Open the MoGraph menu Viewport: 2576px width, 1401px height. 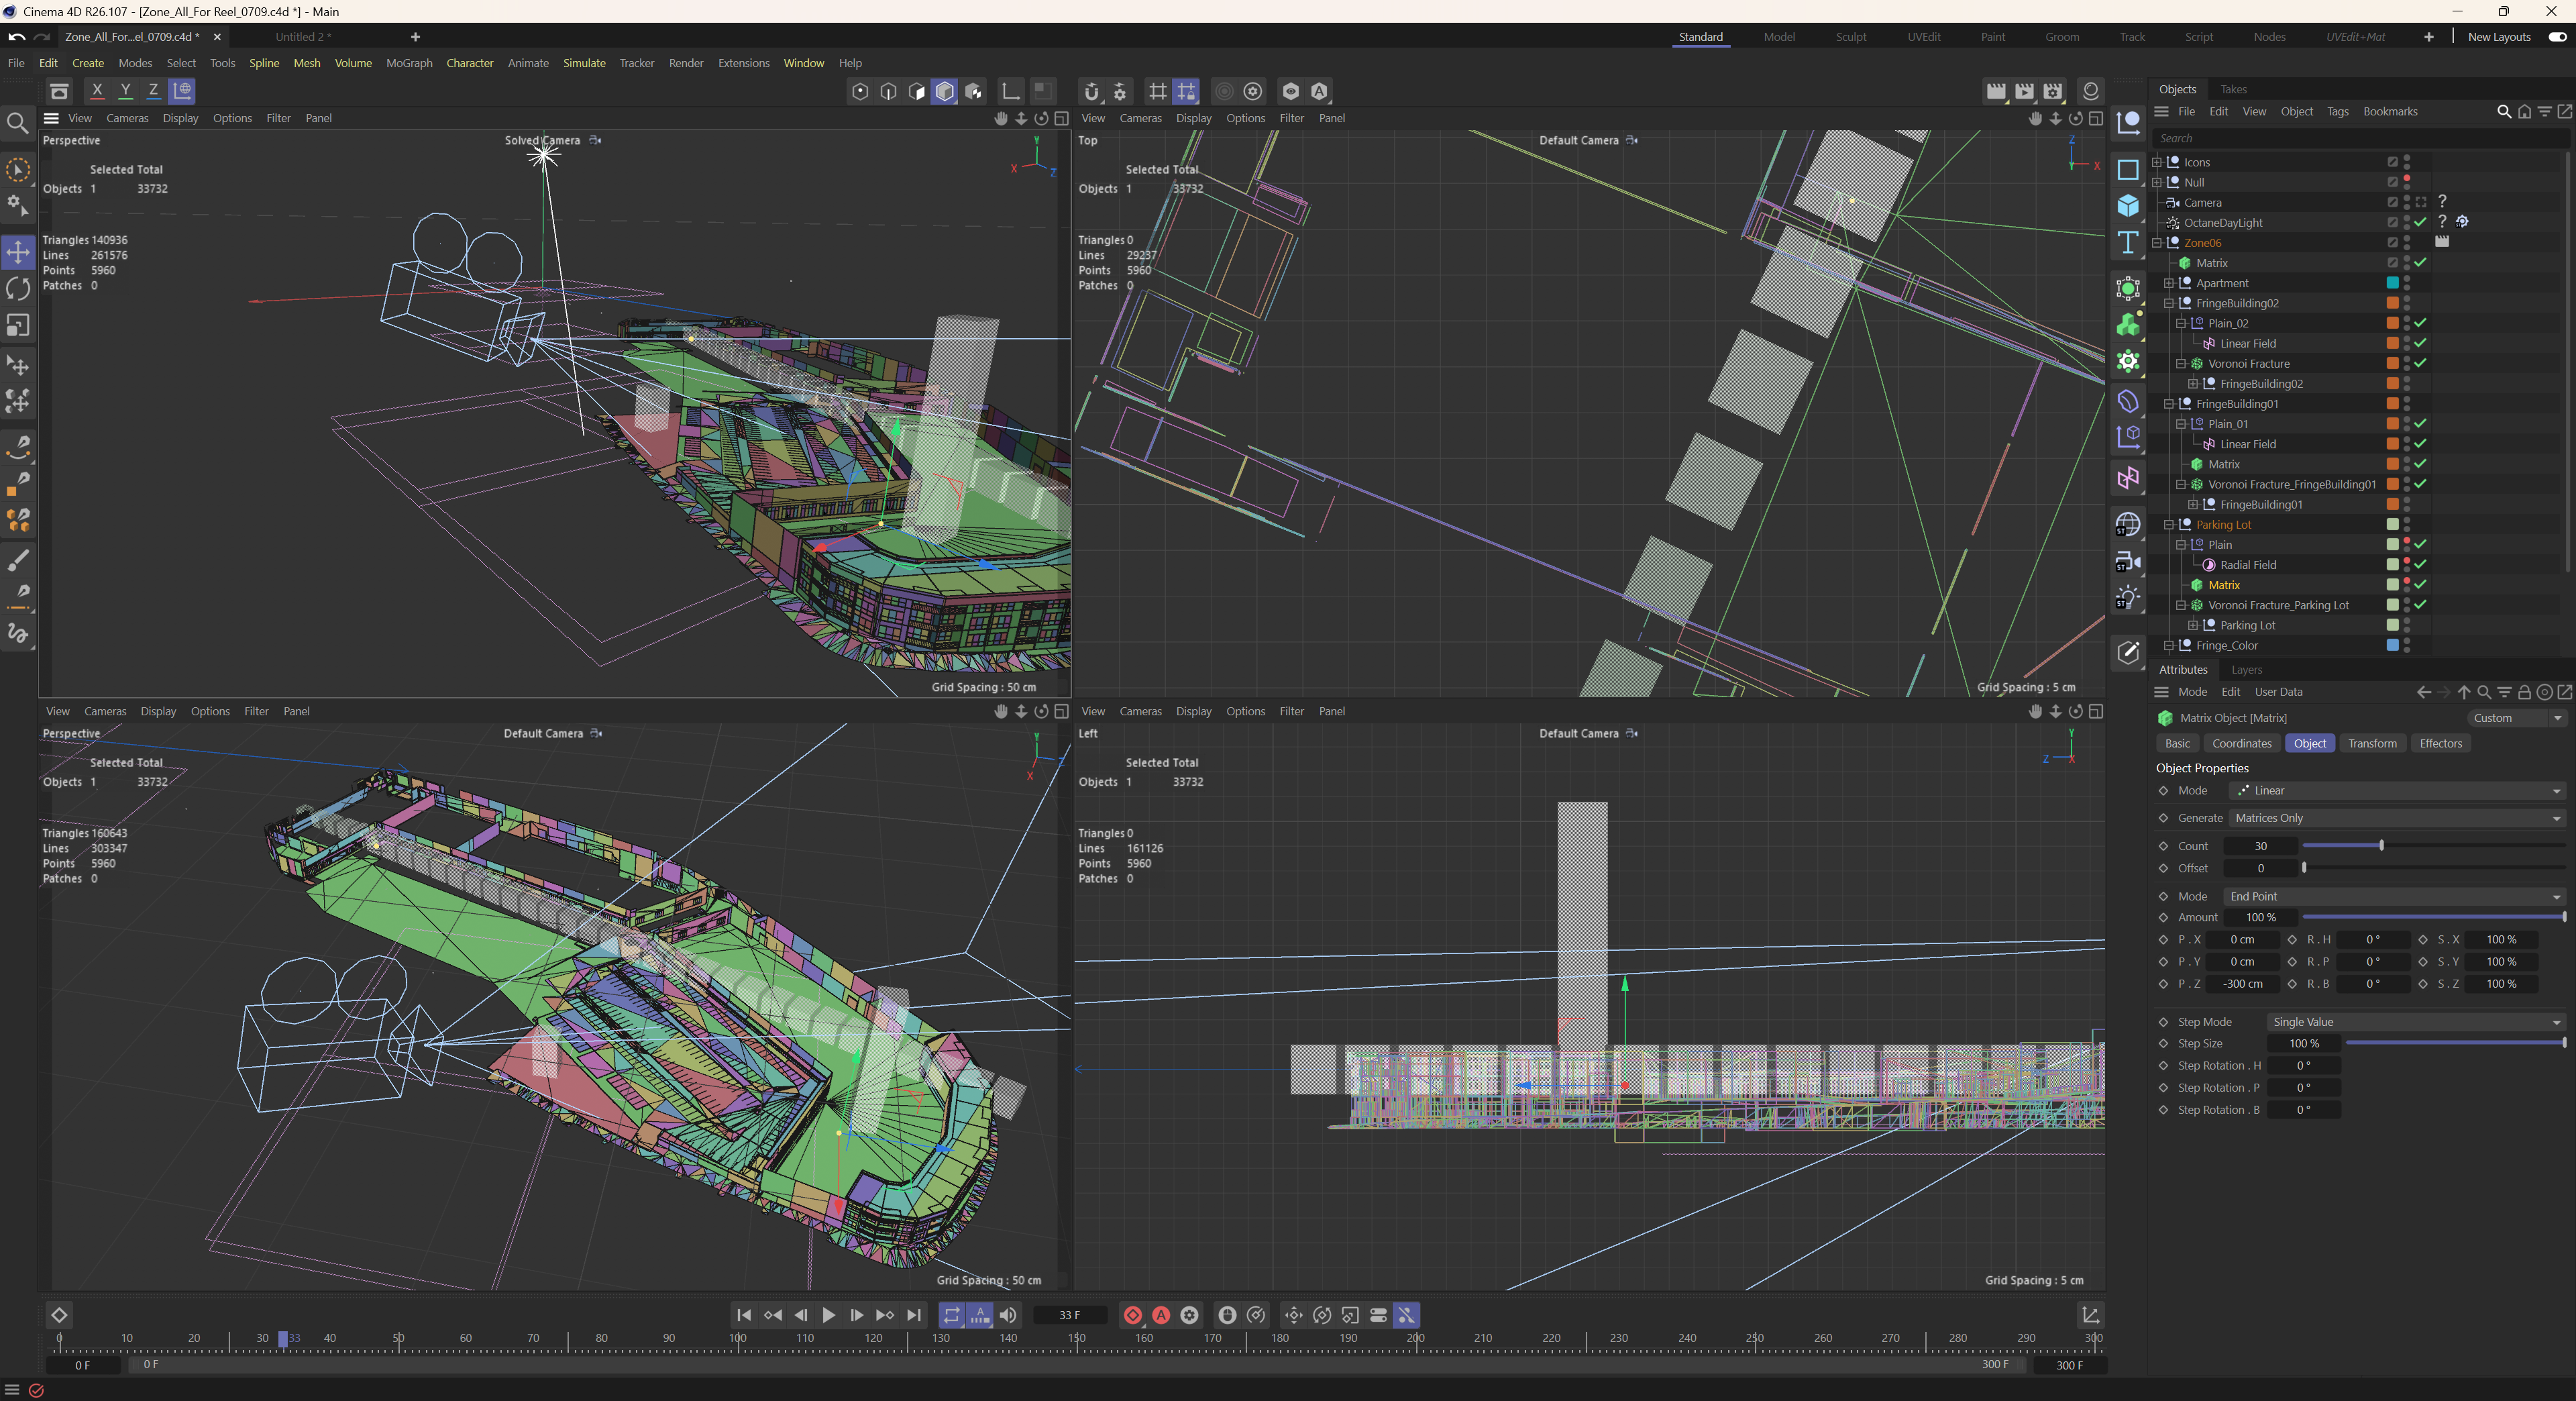409,63
